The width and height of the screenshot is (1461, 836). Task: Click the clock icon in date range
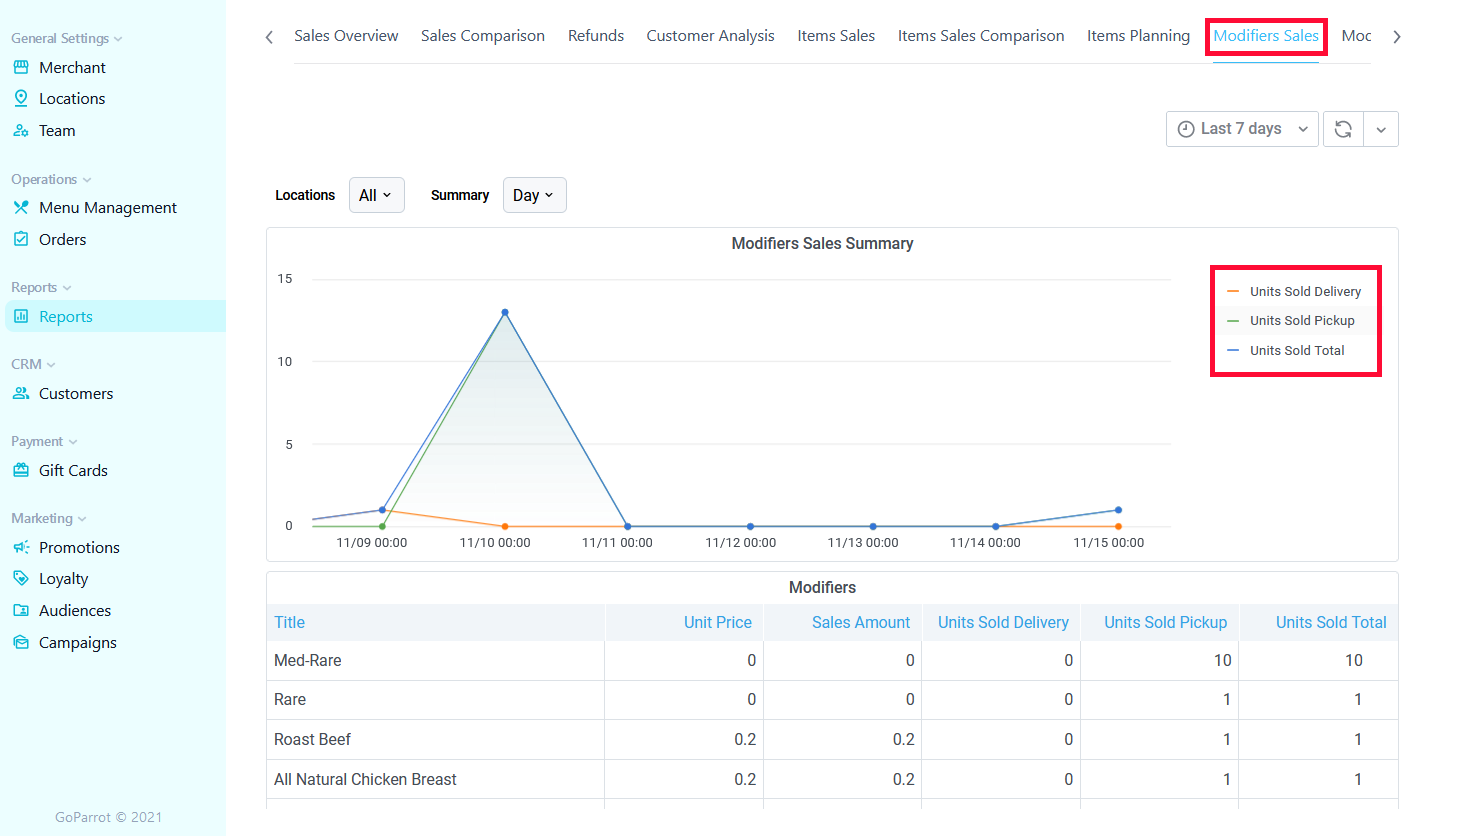click(1186, 129)
